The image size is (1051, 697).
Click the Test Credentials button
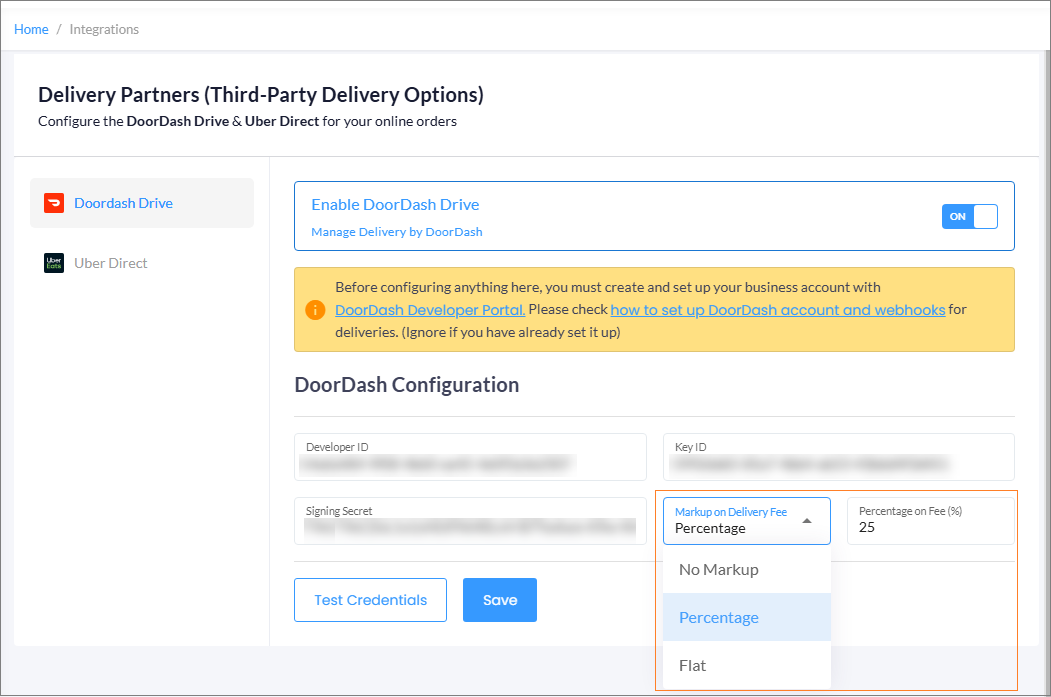tap(371, 600)
